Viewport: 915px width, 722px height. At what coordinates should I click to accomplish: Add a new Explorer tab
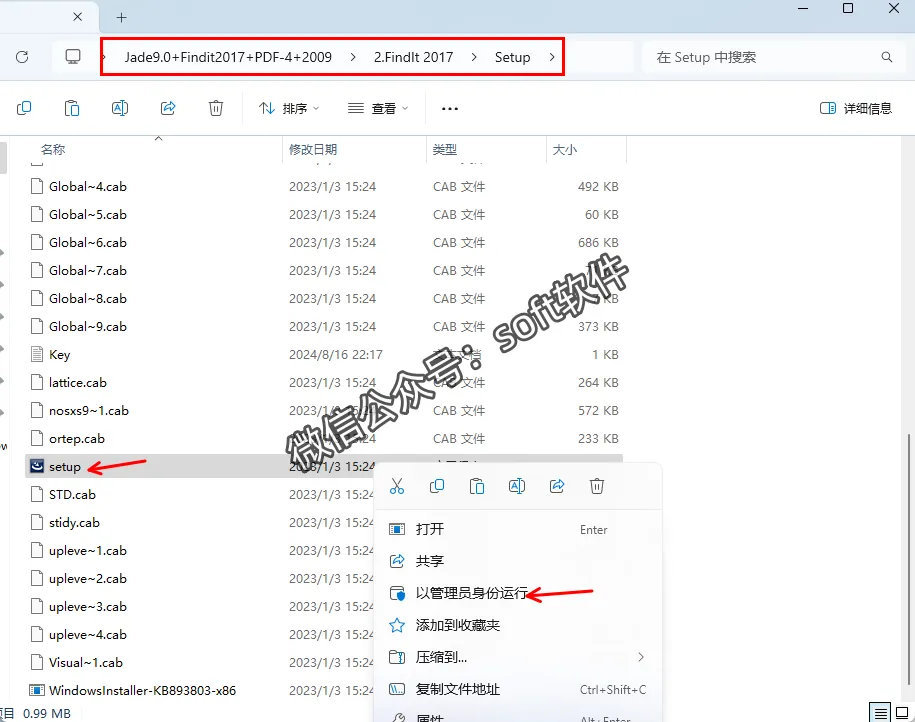point(121,18)
